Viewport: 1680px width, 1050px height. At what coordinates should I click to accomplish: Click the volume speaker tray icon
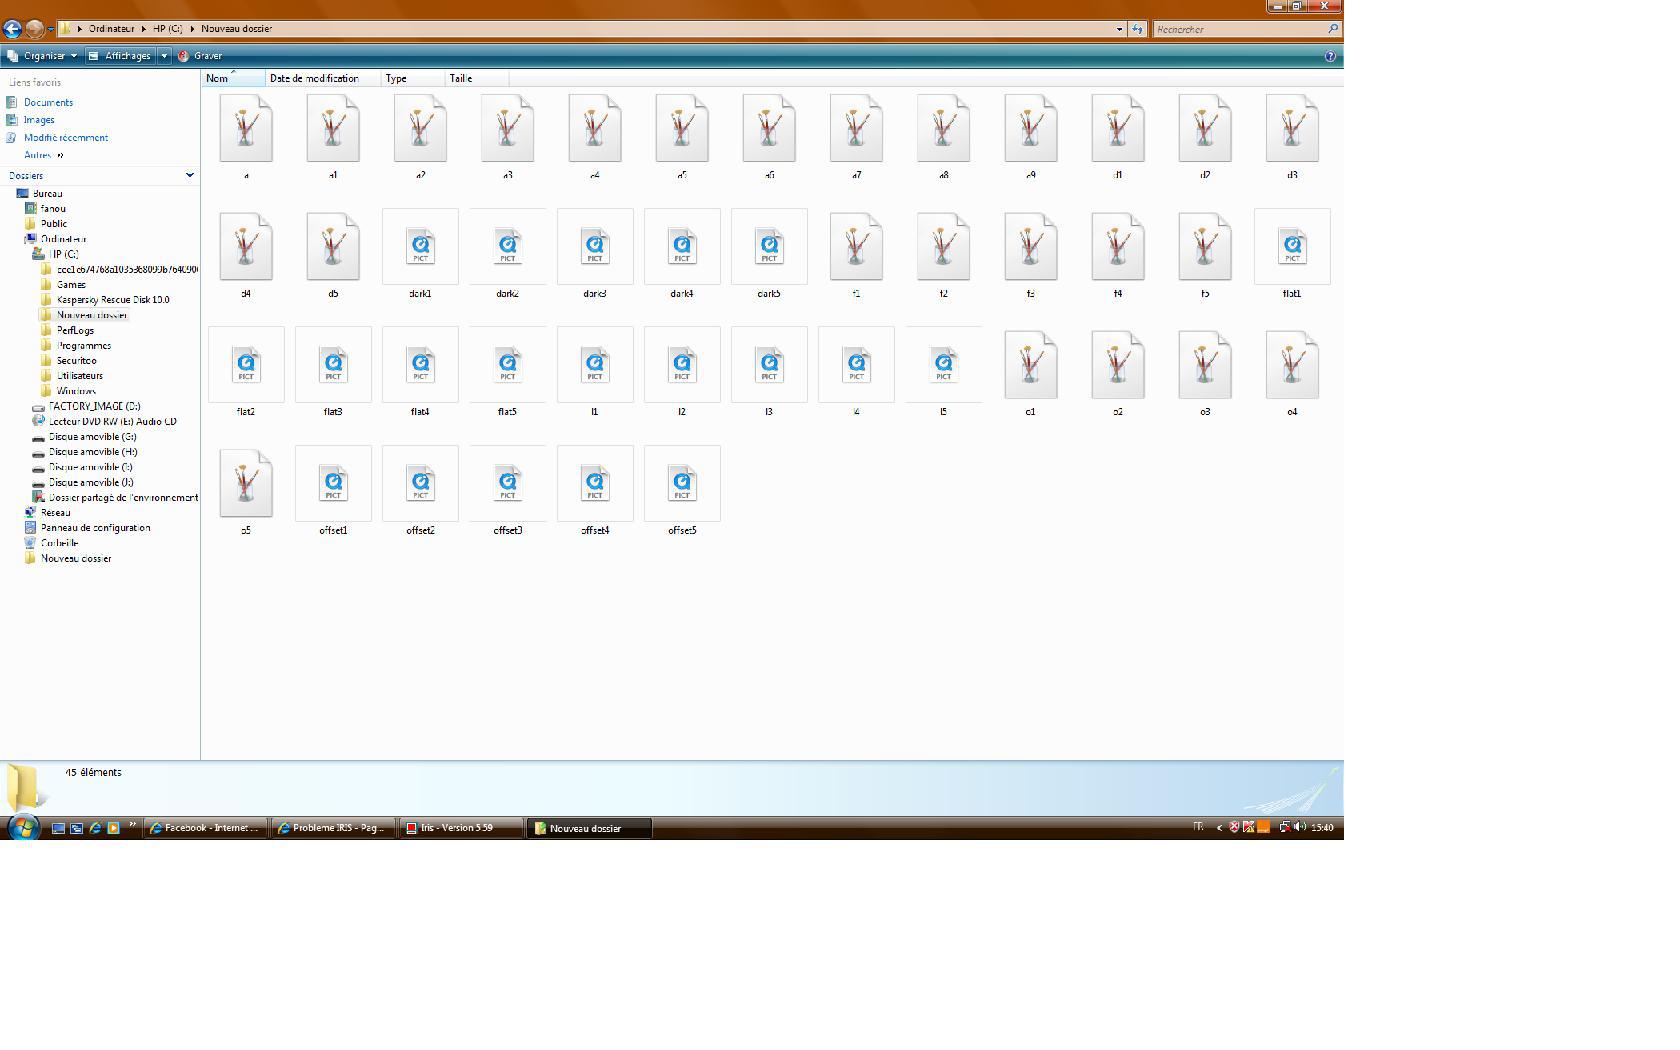pos(1299,827)
